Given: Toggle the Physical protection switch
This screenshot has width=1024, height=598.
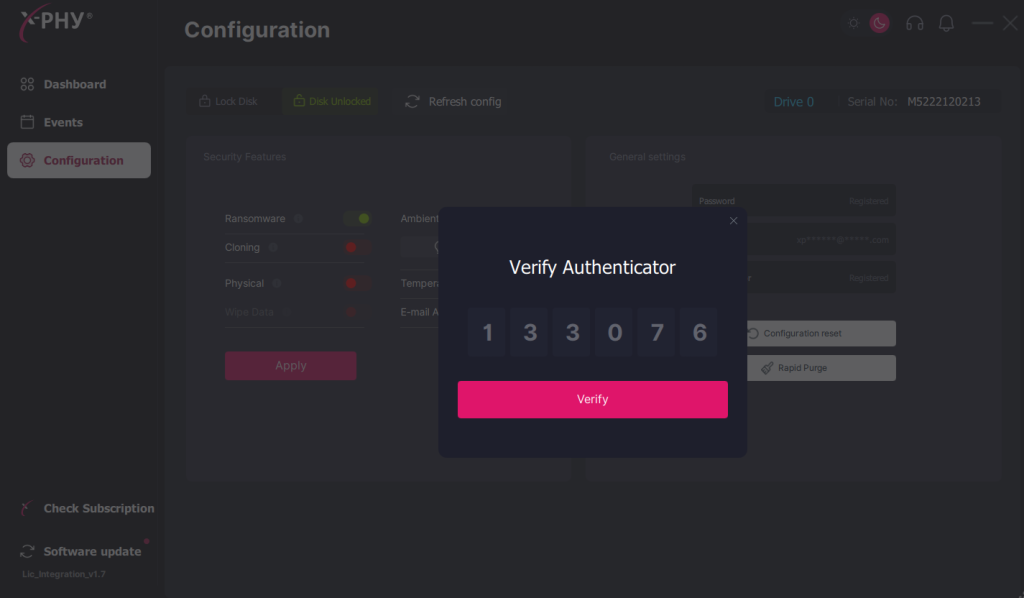Looking at the screenshot, I should coord(357,284).
